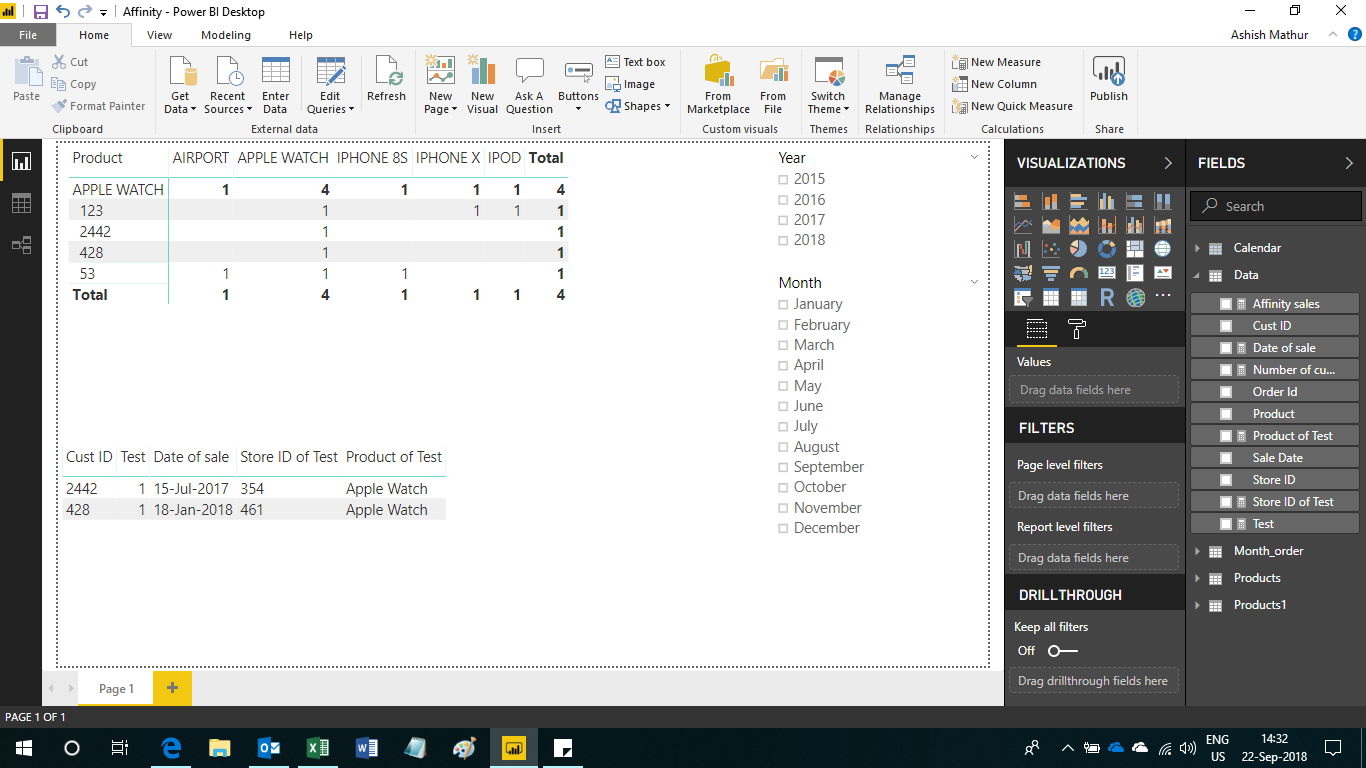Choose the ribbon chart visualization

tap(1163, 225)
